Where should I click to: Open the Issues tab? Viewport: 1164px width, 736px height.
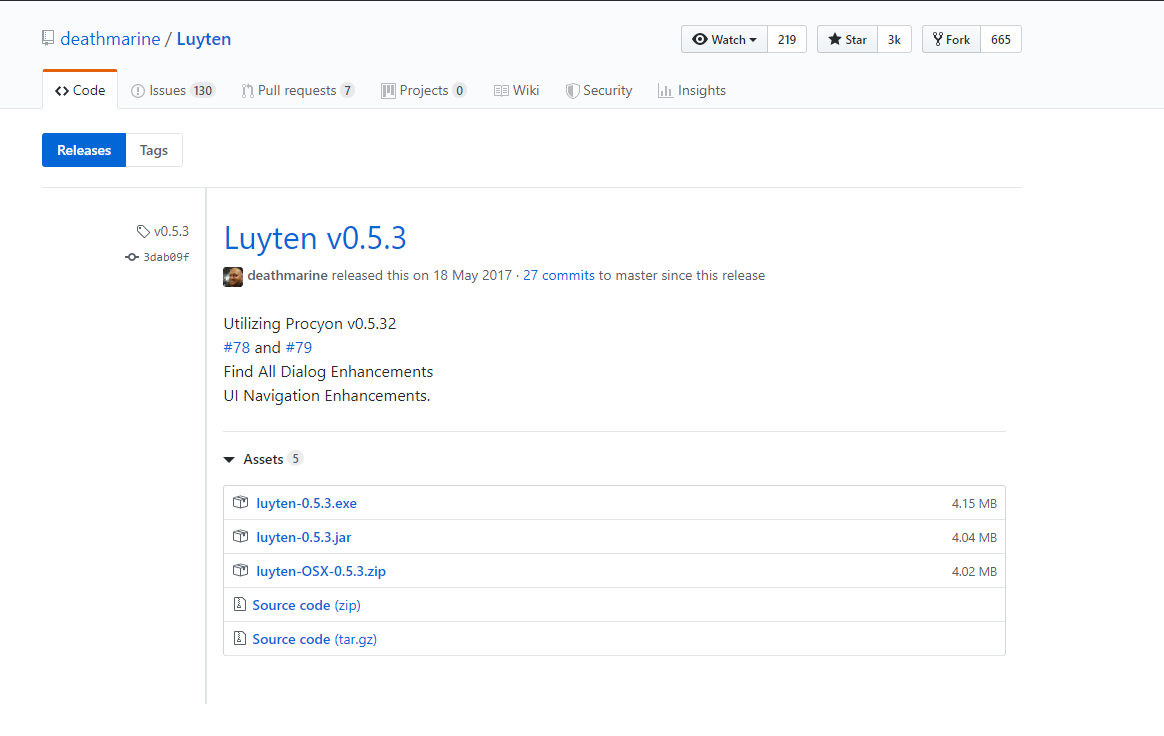tap(173, 91)
